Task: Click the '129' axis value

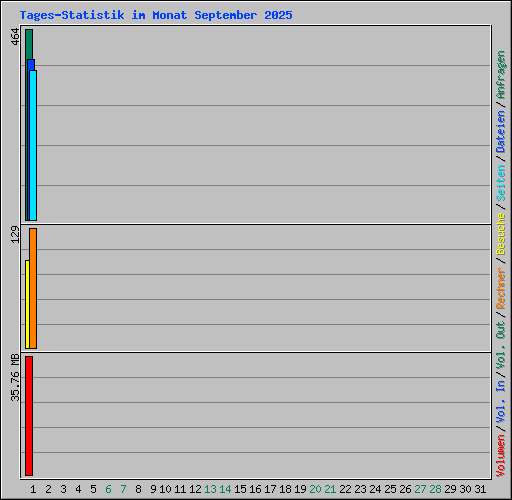Action: tap(15, 235)
